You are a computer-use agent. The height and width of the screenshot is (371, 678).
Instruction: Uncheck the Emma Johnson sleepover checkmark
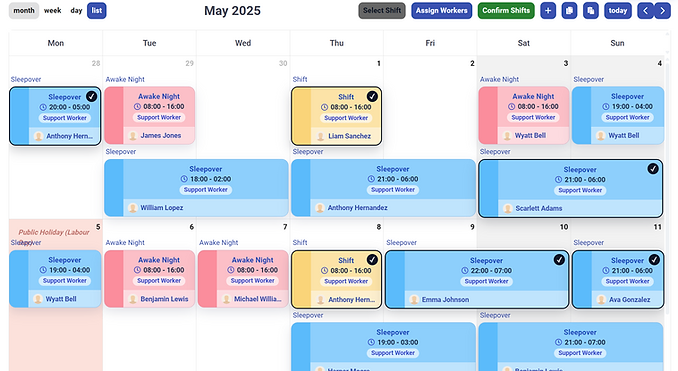(559, 259)
